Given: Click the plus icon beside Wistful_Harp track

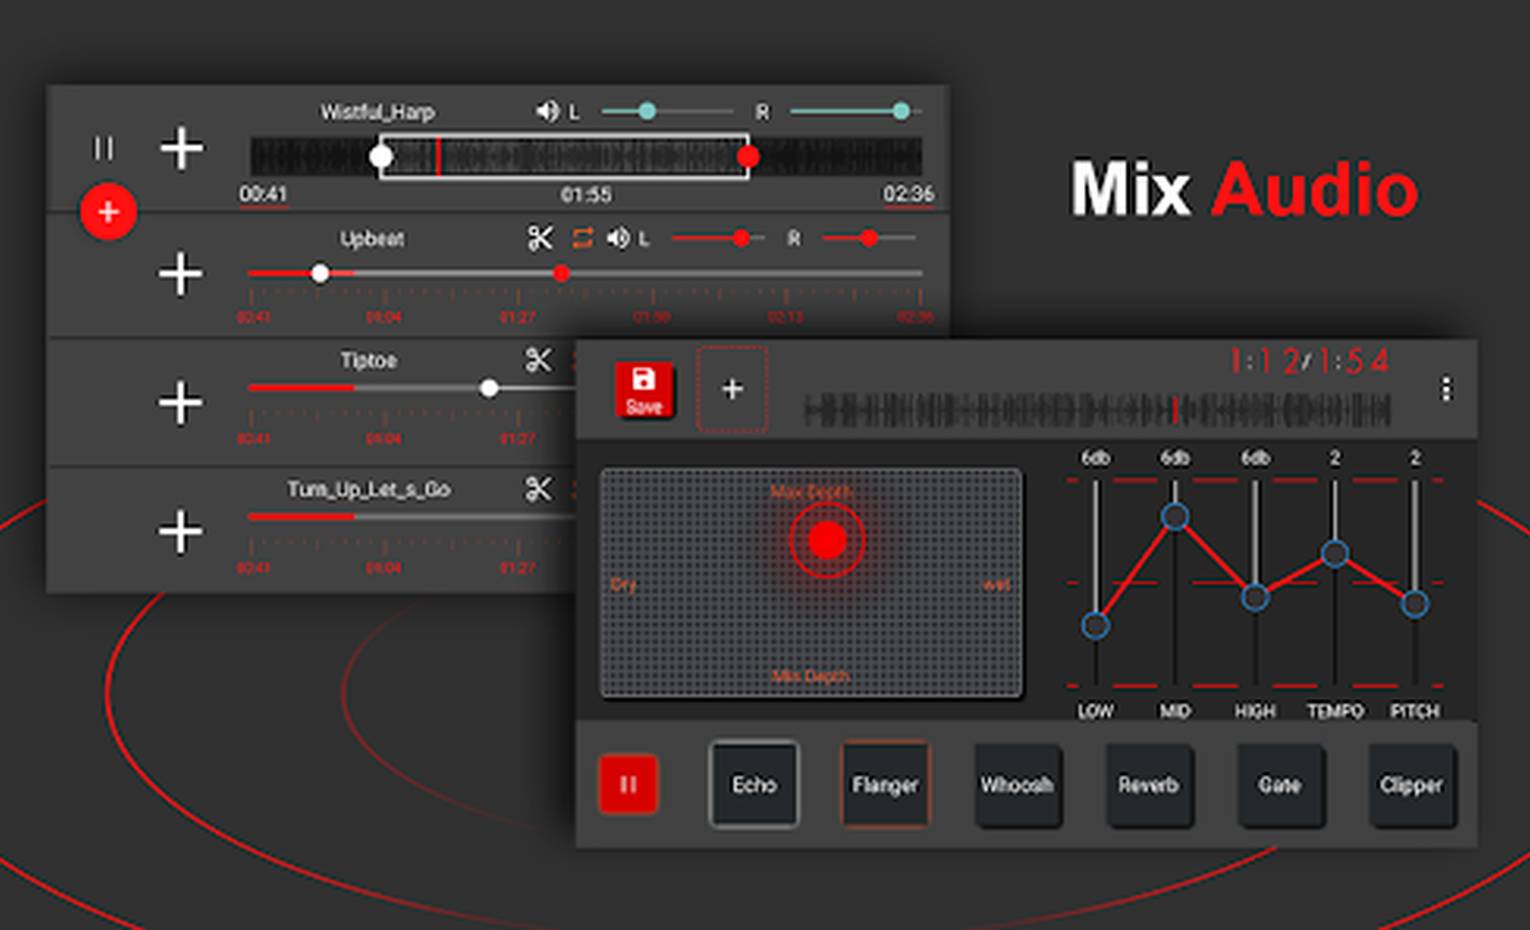Looking at the screenshot, I should coord(182,148).
